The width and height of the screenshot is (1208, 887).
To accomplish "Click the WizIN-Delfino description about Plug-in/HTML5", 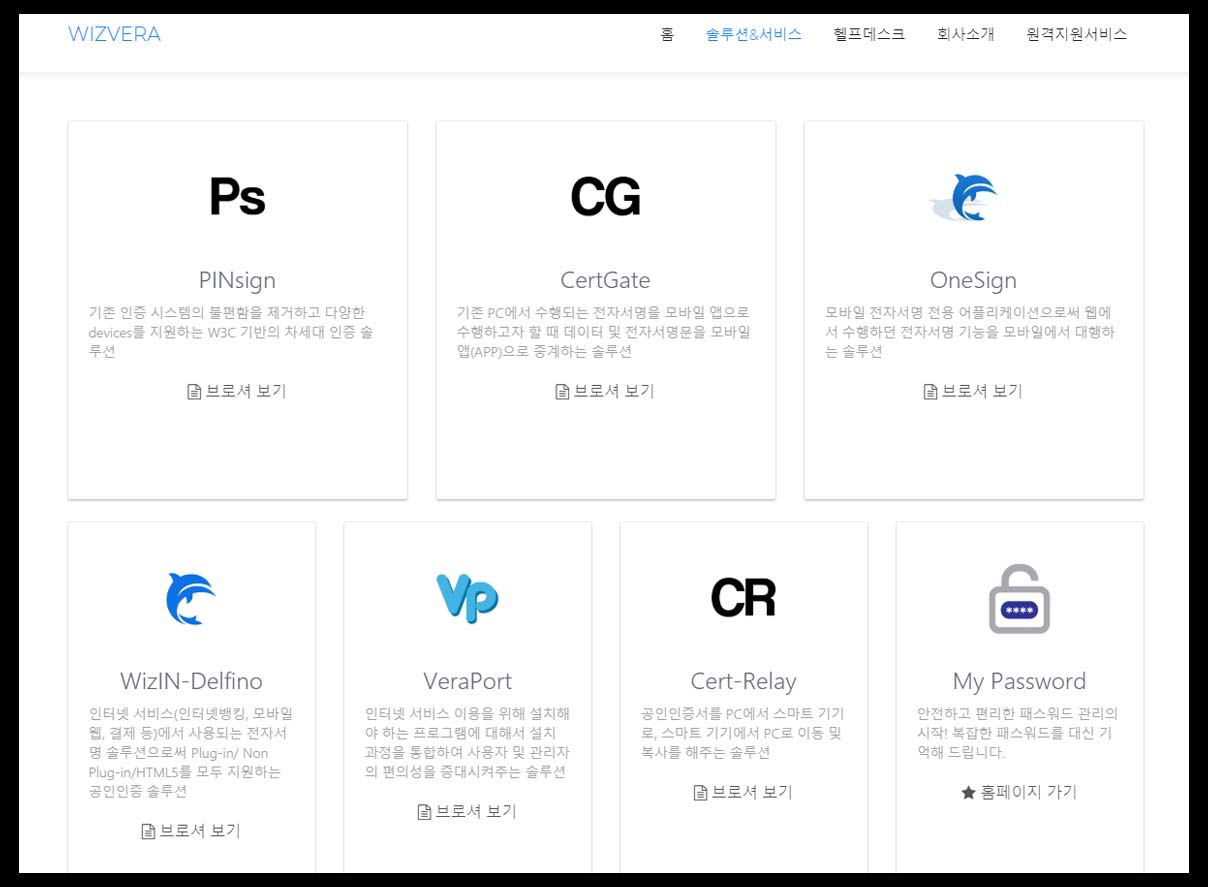I will (191, 752).
